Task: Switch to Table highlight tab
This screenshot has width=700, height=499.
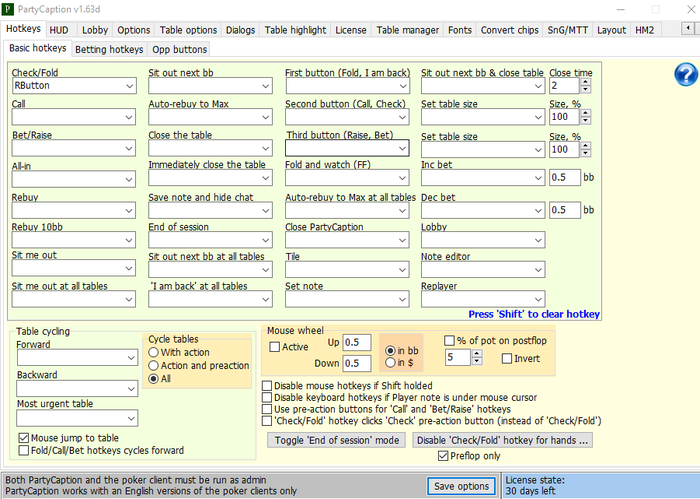Action: coord(296,30)
